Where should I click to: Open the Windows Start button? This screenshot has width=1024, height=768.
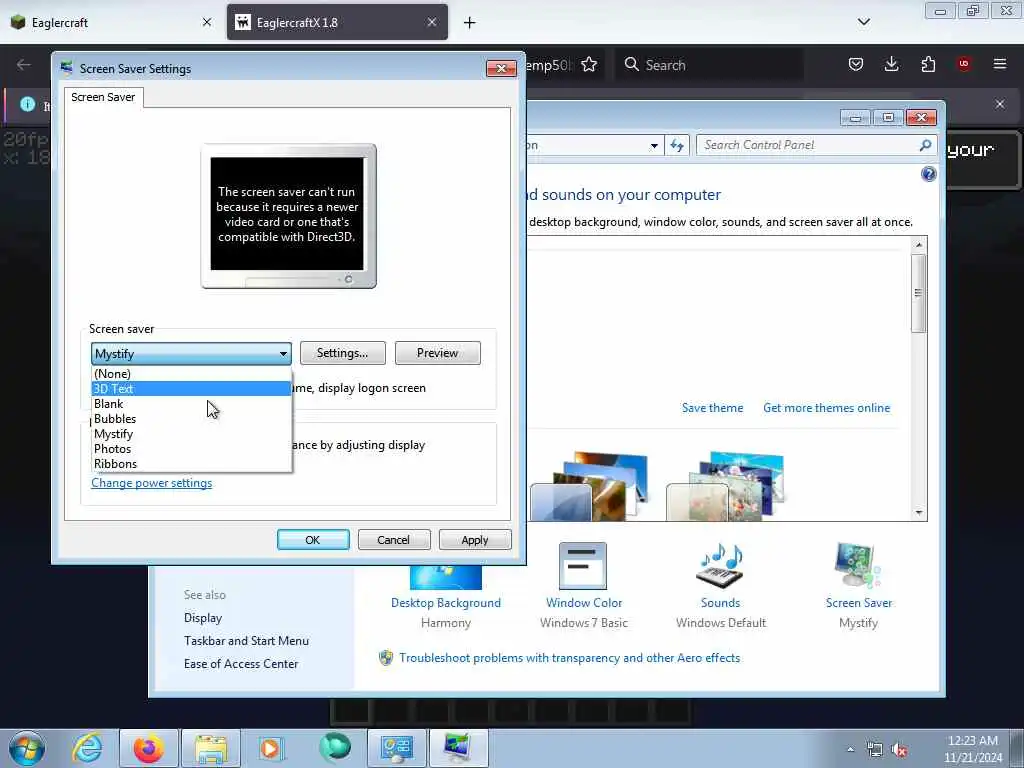point(27,748)
